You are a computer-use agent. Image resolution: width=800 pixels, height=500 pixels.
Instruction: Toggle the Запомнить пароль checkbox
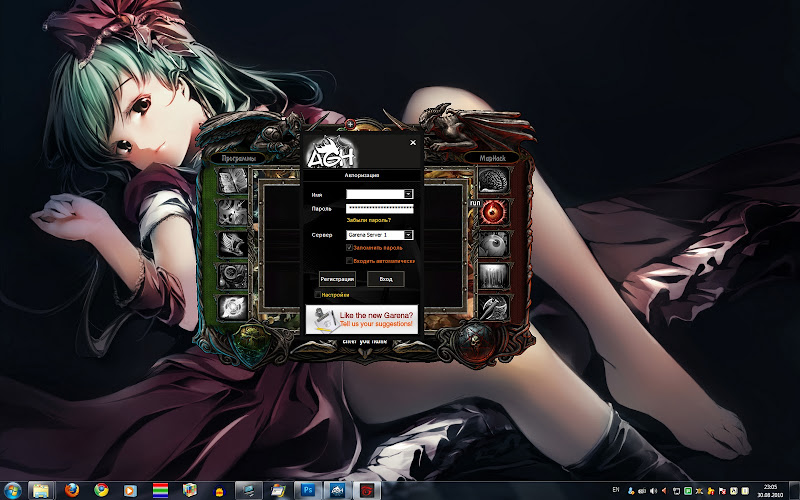click(x=349, y=247)
